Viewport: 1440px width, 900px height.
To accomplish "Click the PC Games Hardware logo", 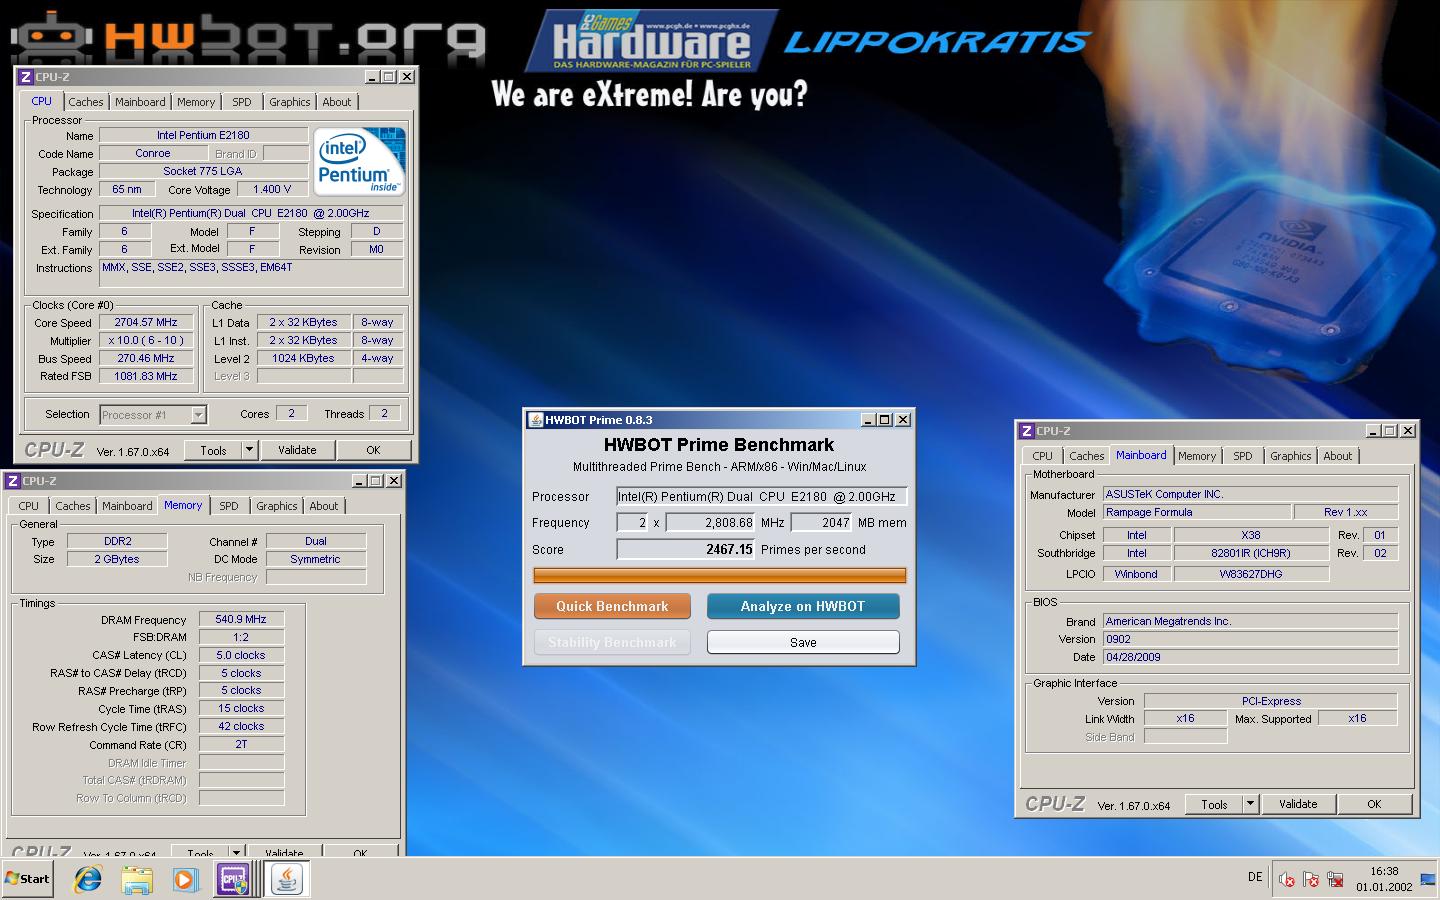I will pos(651,40).
